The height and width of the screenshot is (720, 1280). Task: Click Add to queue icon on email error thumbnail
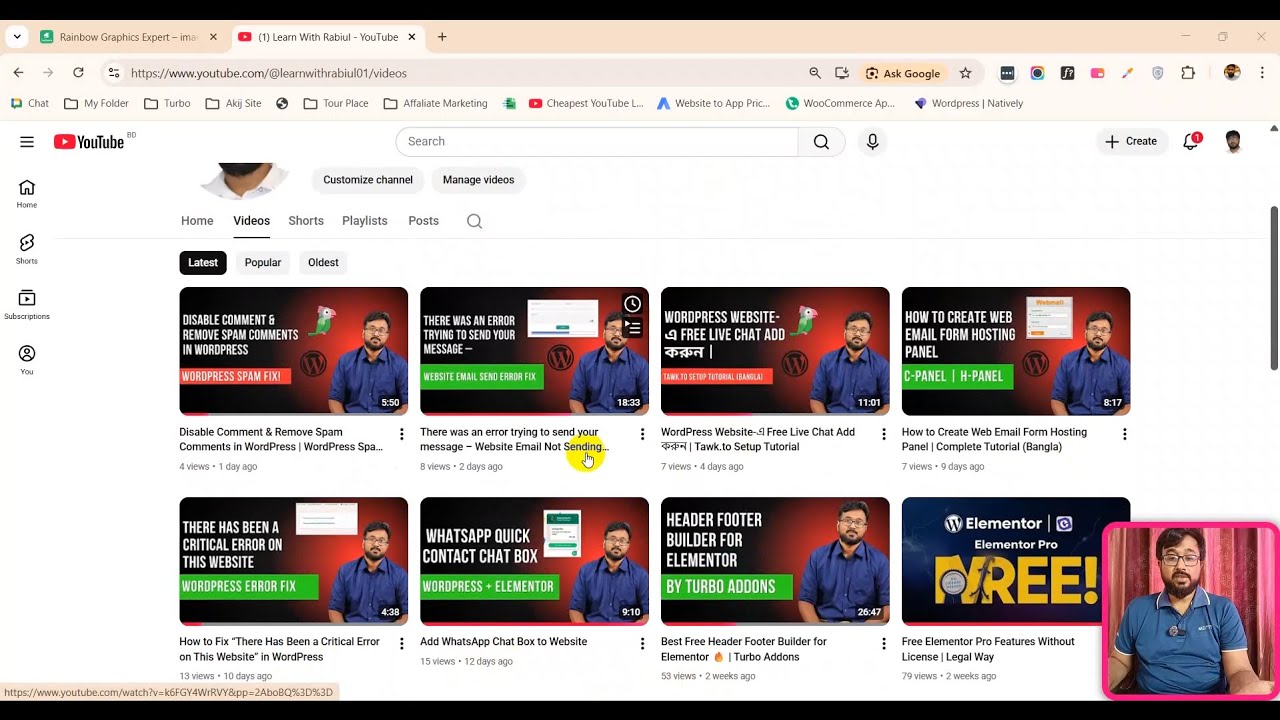click(632, 327)
